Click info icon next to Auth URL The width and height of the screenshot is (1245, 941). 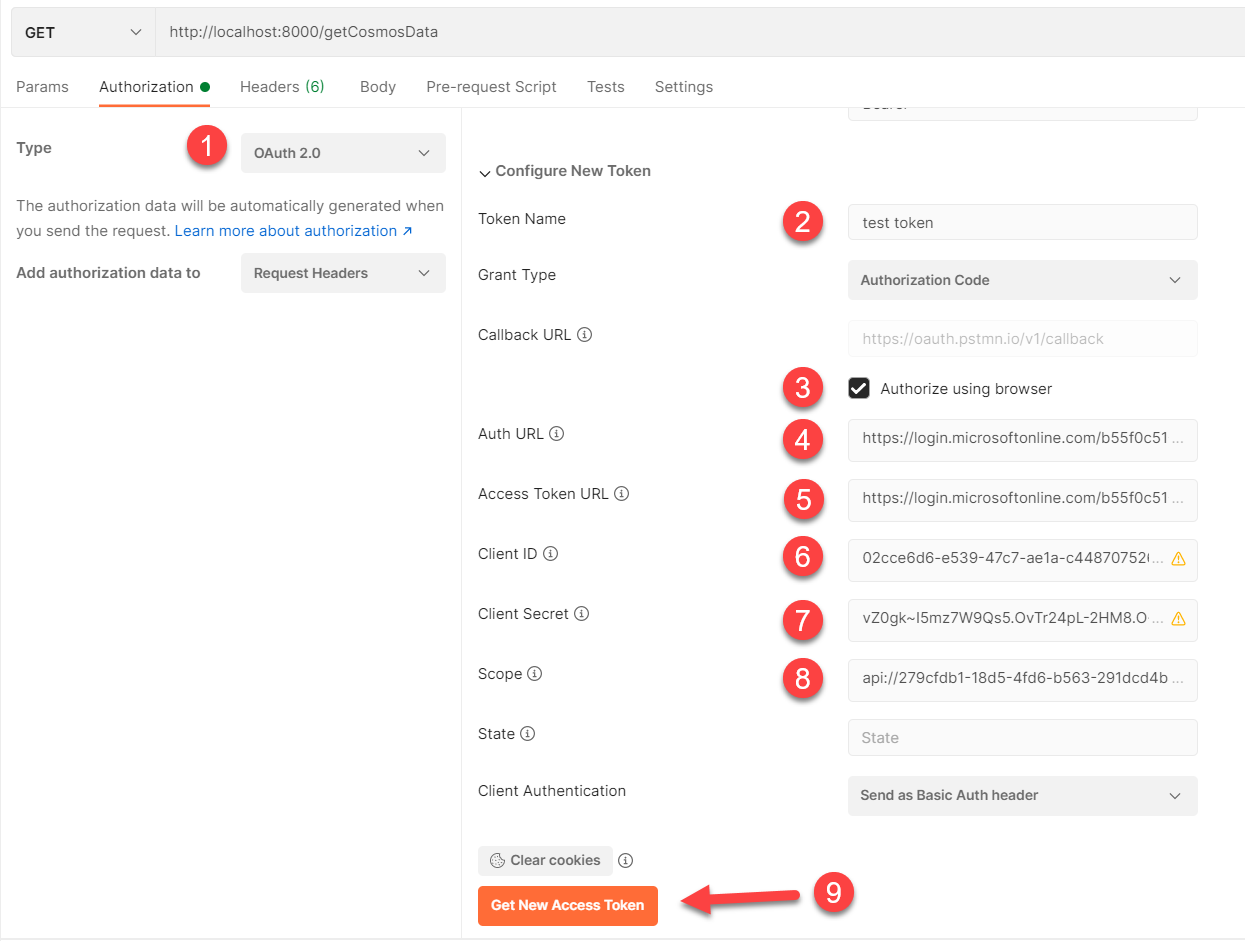(x=557, y=434)
